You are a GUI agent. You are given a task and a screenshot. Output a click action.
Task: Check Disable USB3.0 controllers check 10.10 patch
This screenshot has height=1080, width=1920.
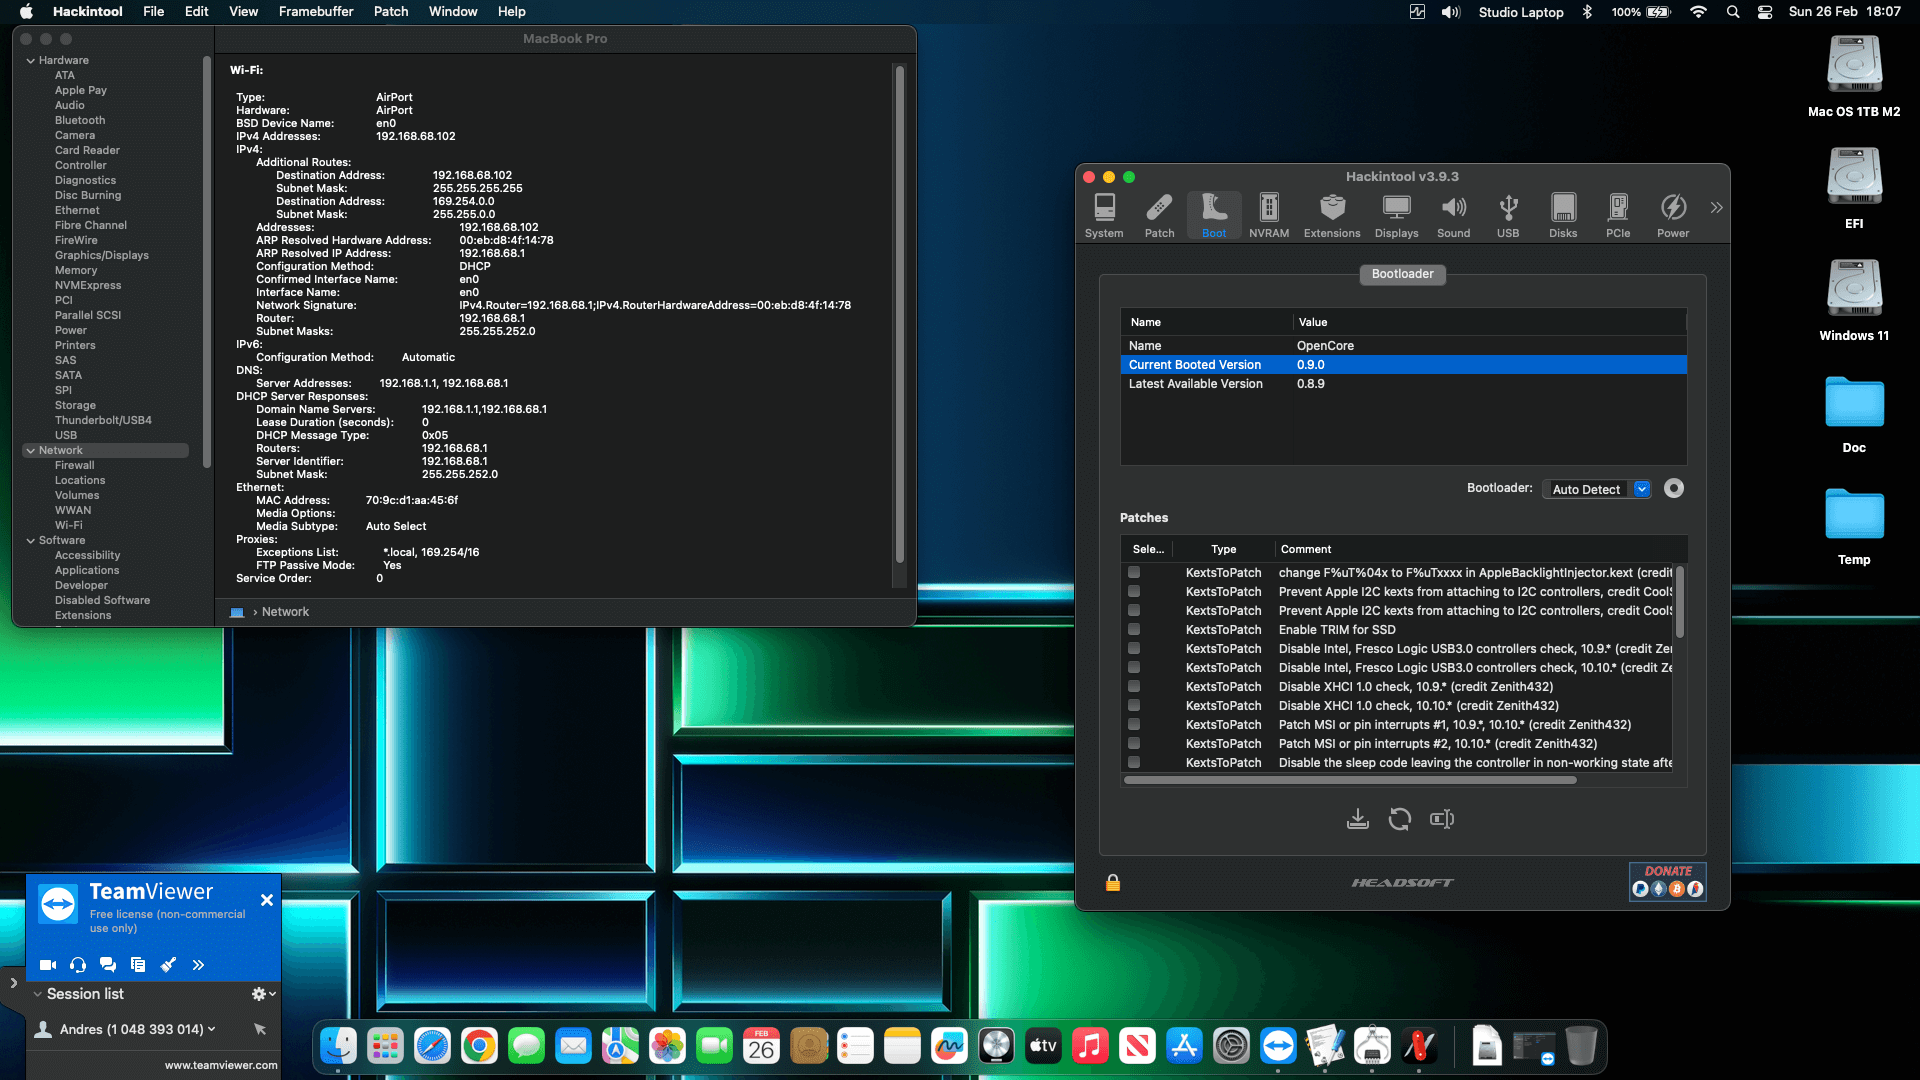(1134, 668)
